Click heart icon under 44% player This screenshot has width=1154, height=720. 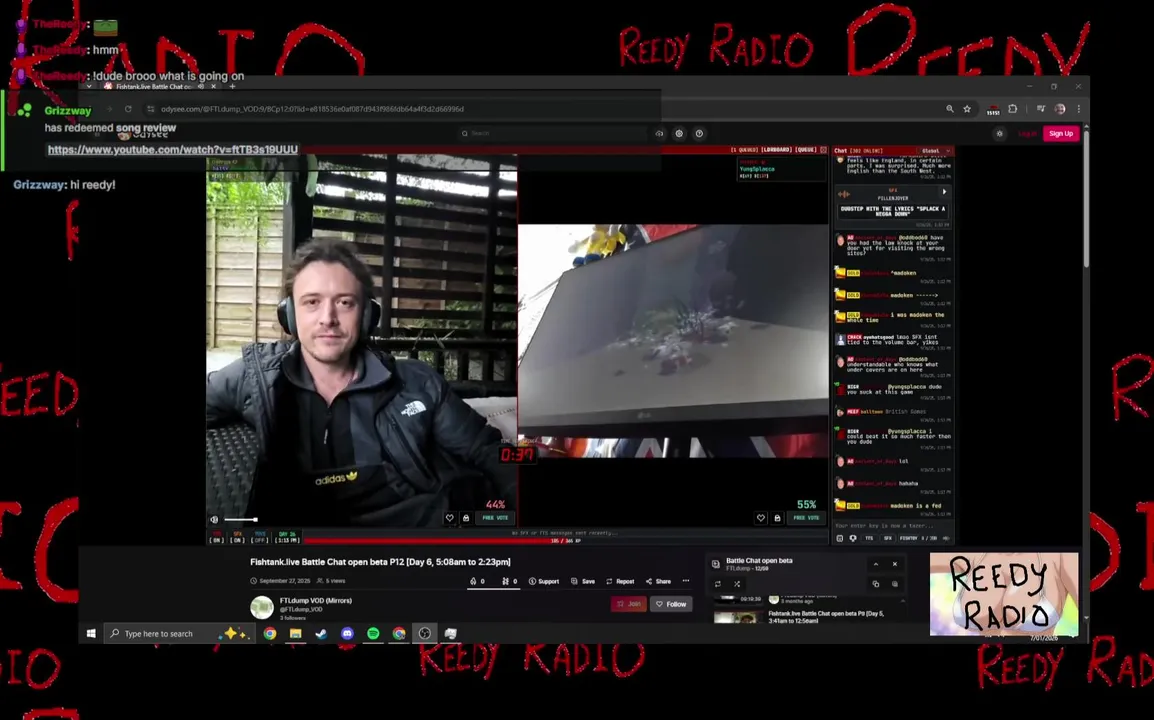[x=450, y=518]
